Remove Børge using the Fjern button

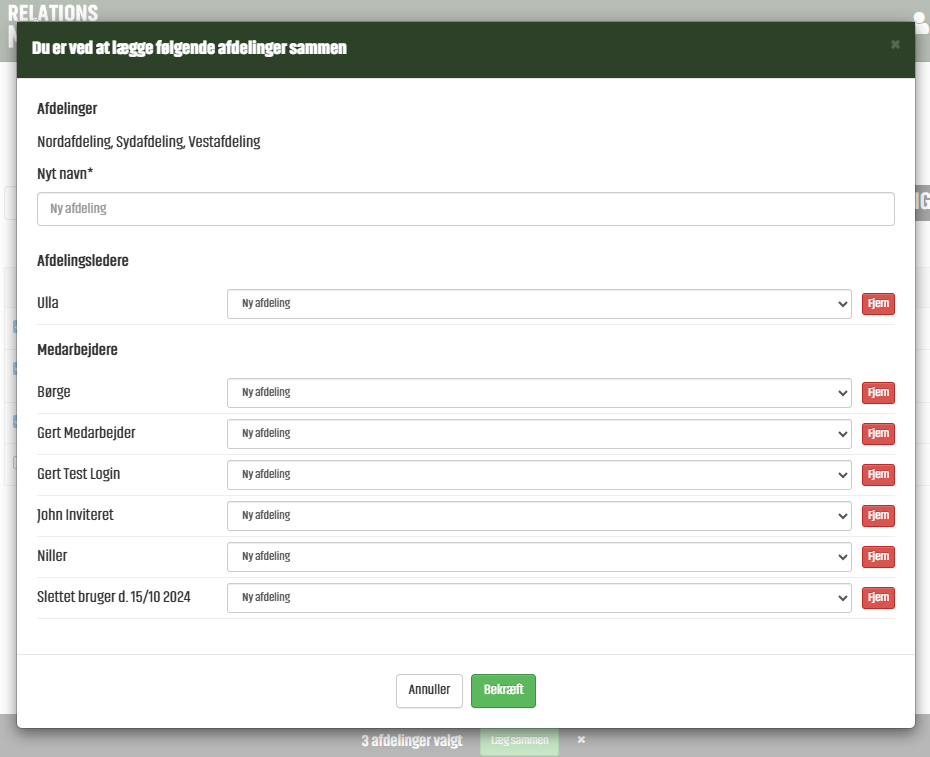click(878, 393)
